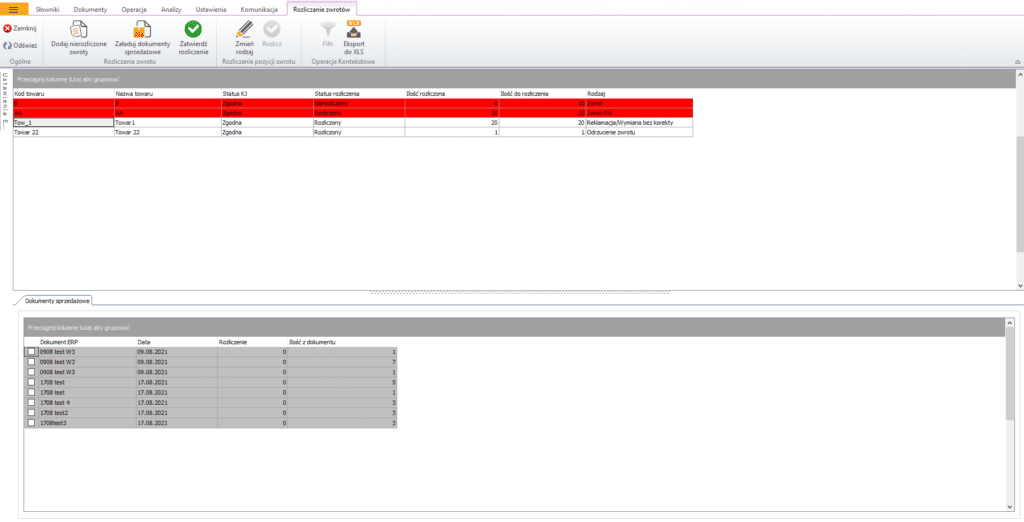The height and width of the screenshot is (522, 1024).
Task: Click Załaduj dokumenty sprzedażowe icon
Action: 142,29
